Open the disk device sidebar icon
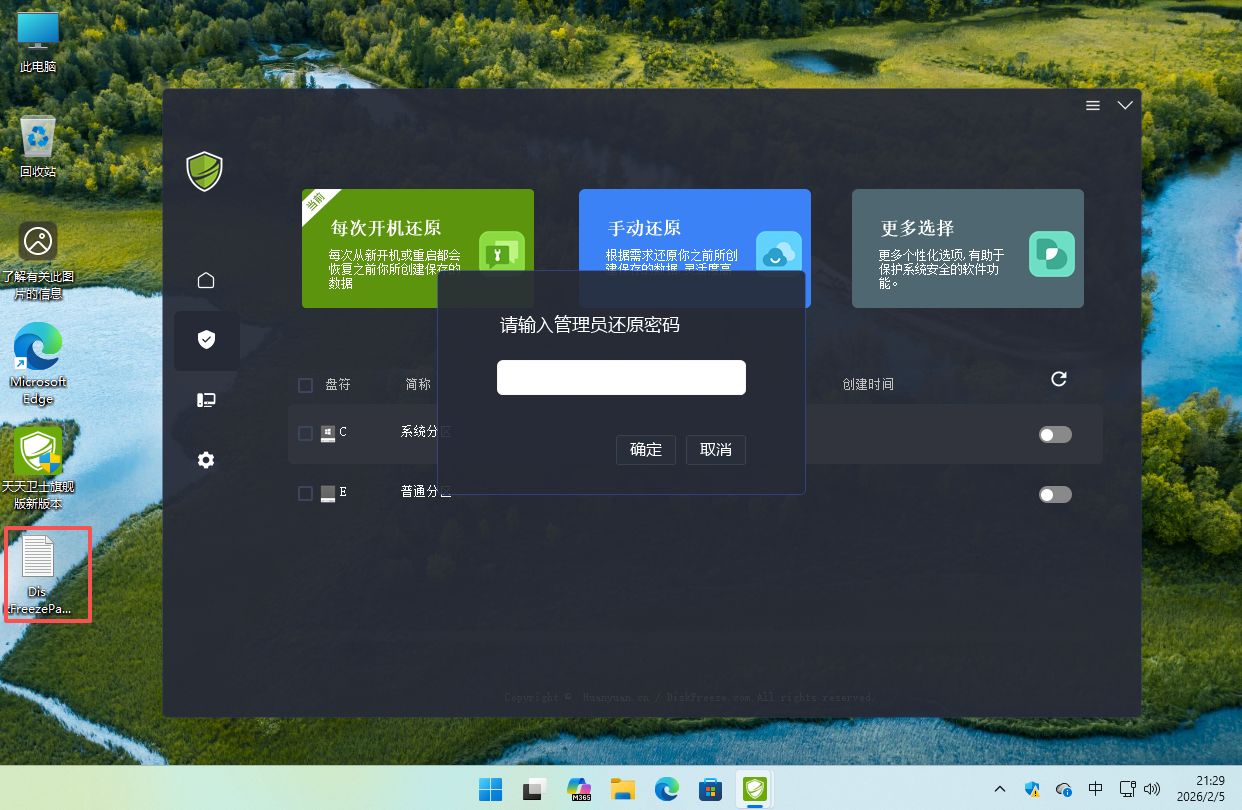This screenshot has height=810, width=1242. 206,400
